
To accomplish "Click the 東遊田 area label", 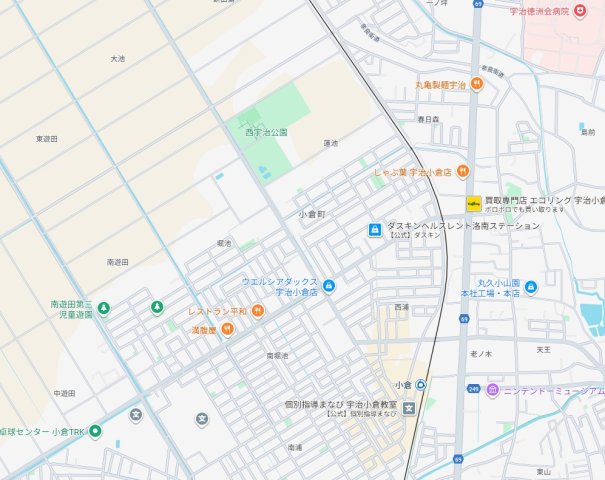I will tap(47, 139).
